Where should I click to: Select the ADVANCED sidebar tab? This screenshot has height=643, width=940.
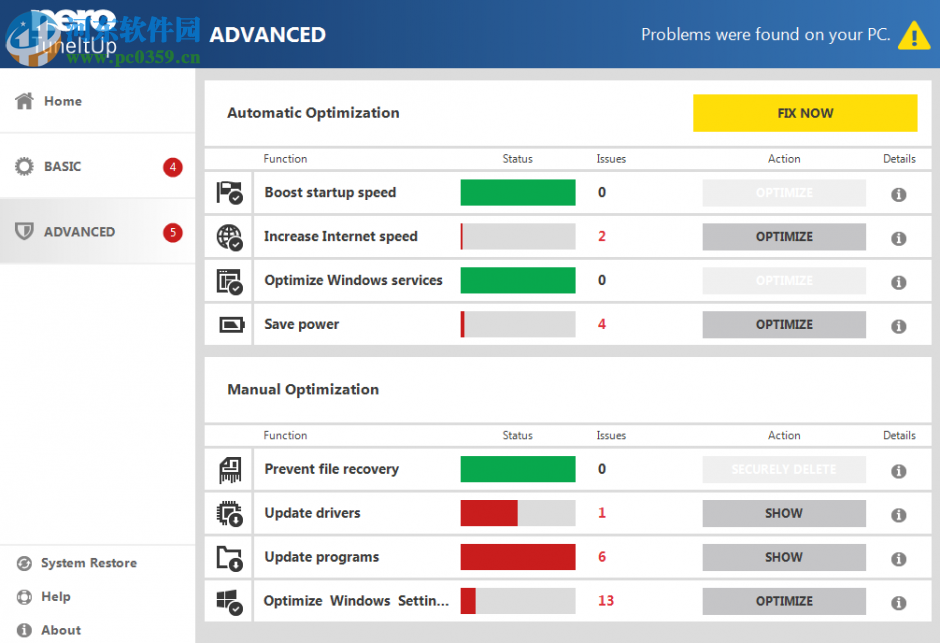pyautogui.click(x=79, y=232)
